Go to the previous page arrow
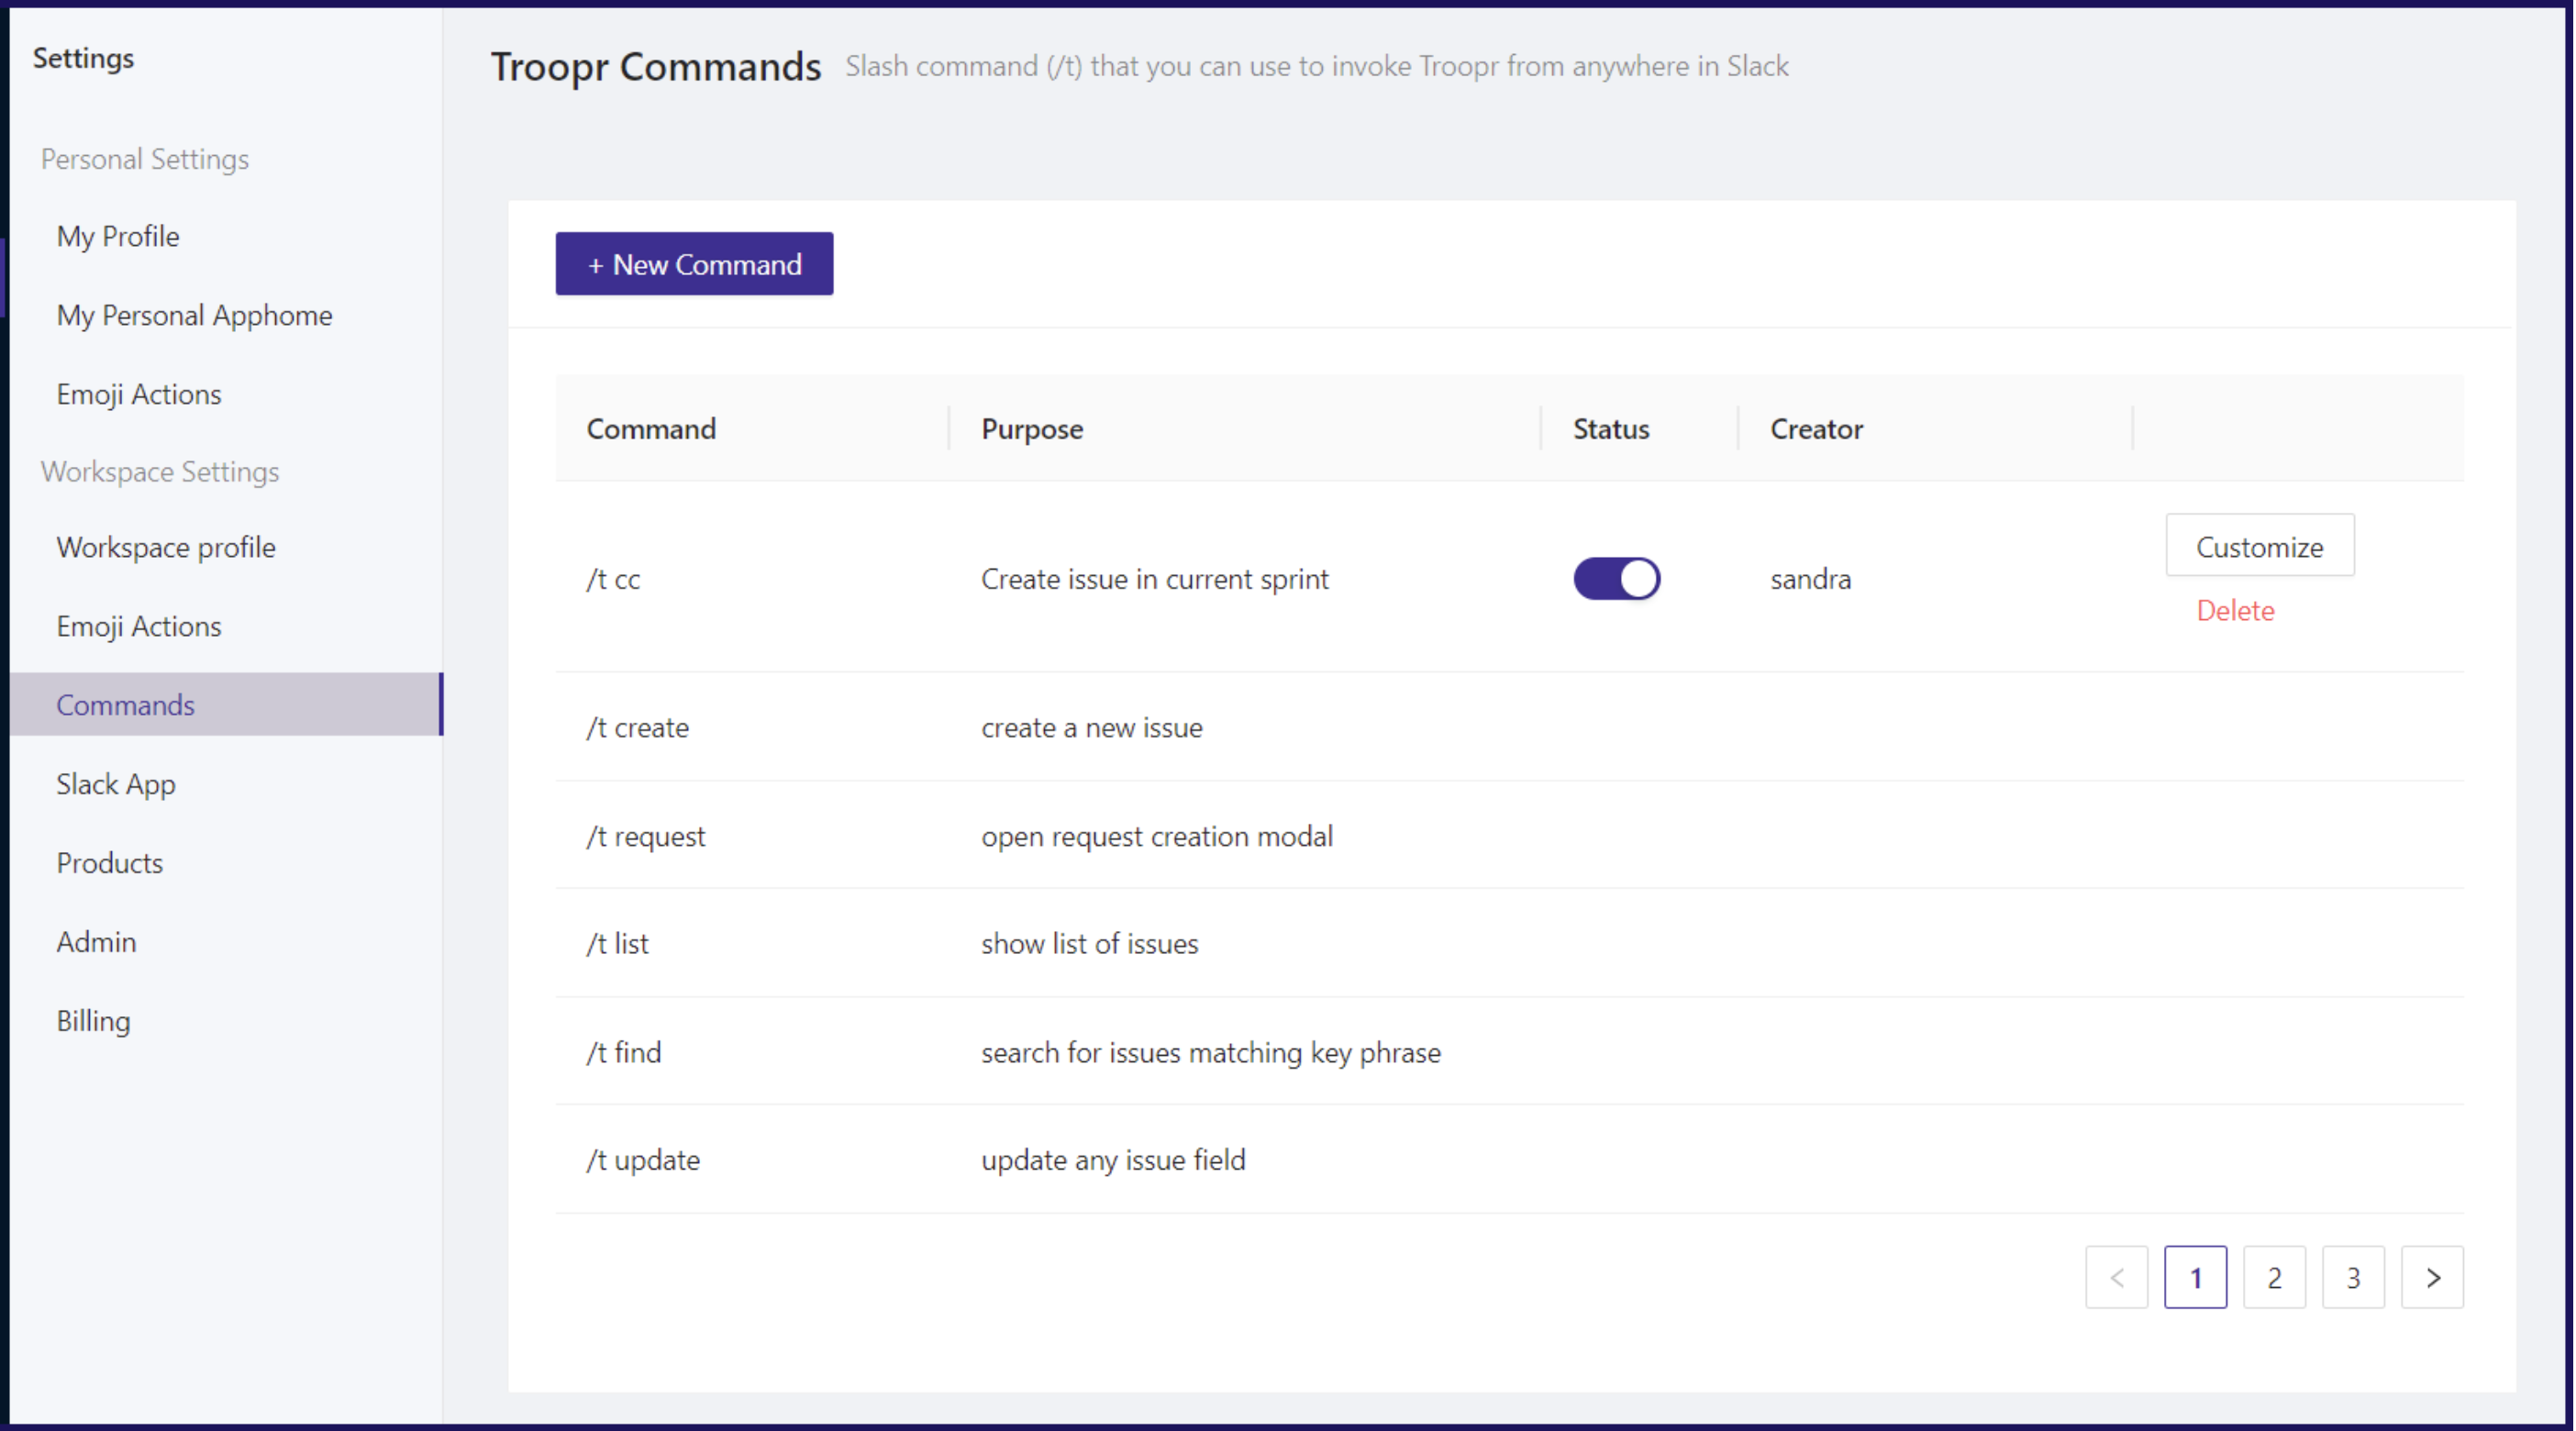This screenshot has height=1431, width=2576. (2116, 1277)
